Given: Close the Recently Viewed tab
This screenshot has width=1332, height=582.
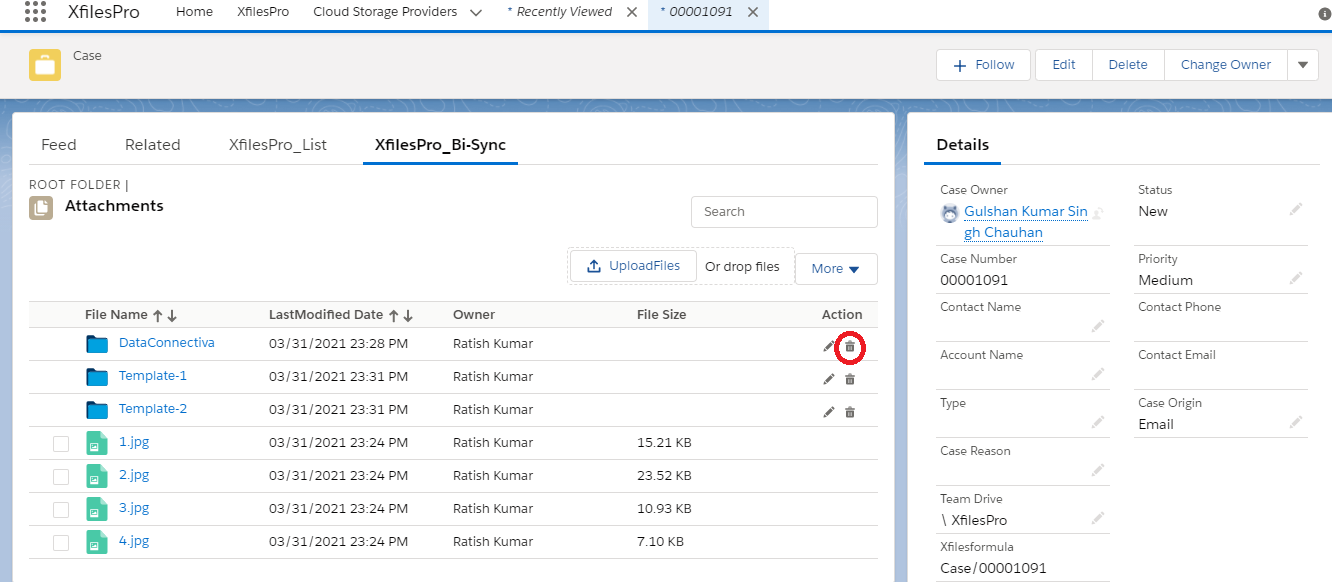Looking at the screenshot, I should pyautogui.click(x=631, y=12).
